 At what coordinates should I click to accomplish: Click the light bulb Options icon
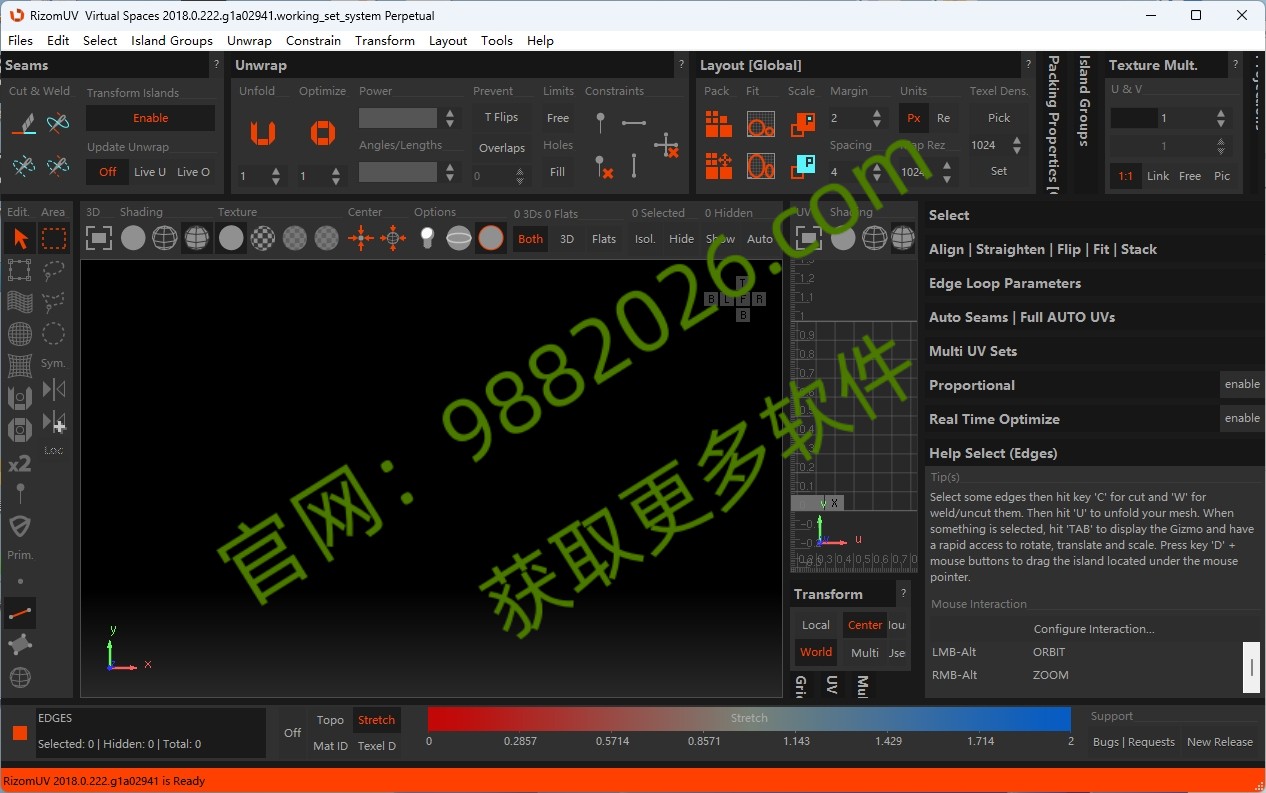[427, 238]
